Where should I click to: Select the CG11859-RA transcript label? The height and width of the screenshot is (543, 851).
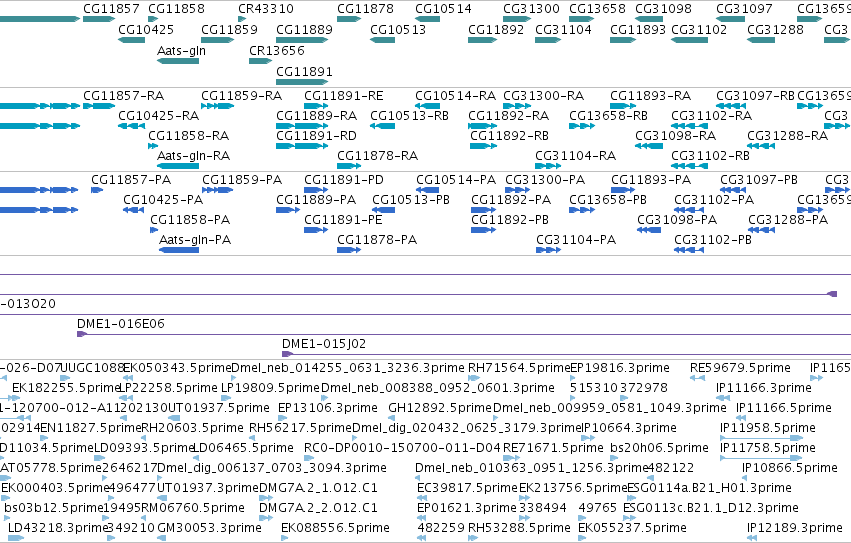click(242, 96)
